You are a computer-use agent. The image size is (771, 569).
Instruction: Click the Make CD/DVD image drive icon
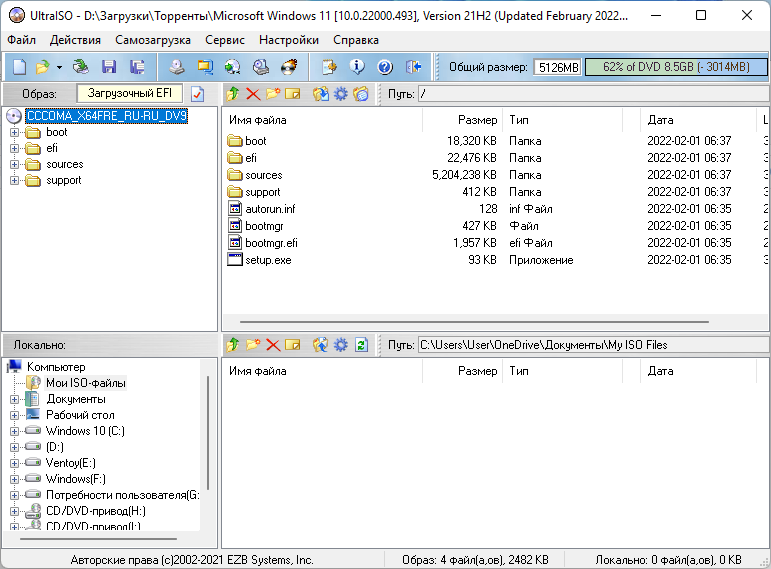177,67
